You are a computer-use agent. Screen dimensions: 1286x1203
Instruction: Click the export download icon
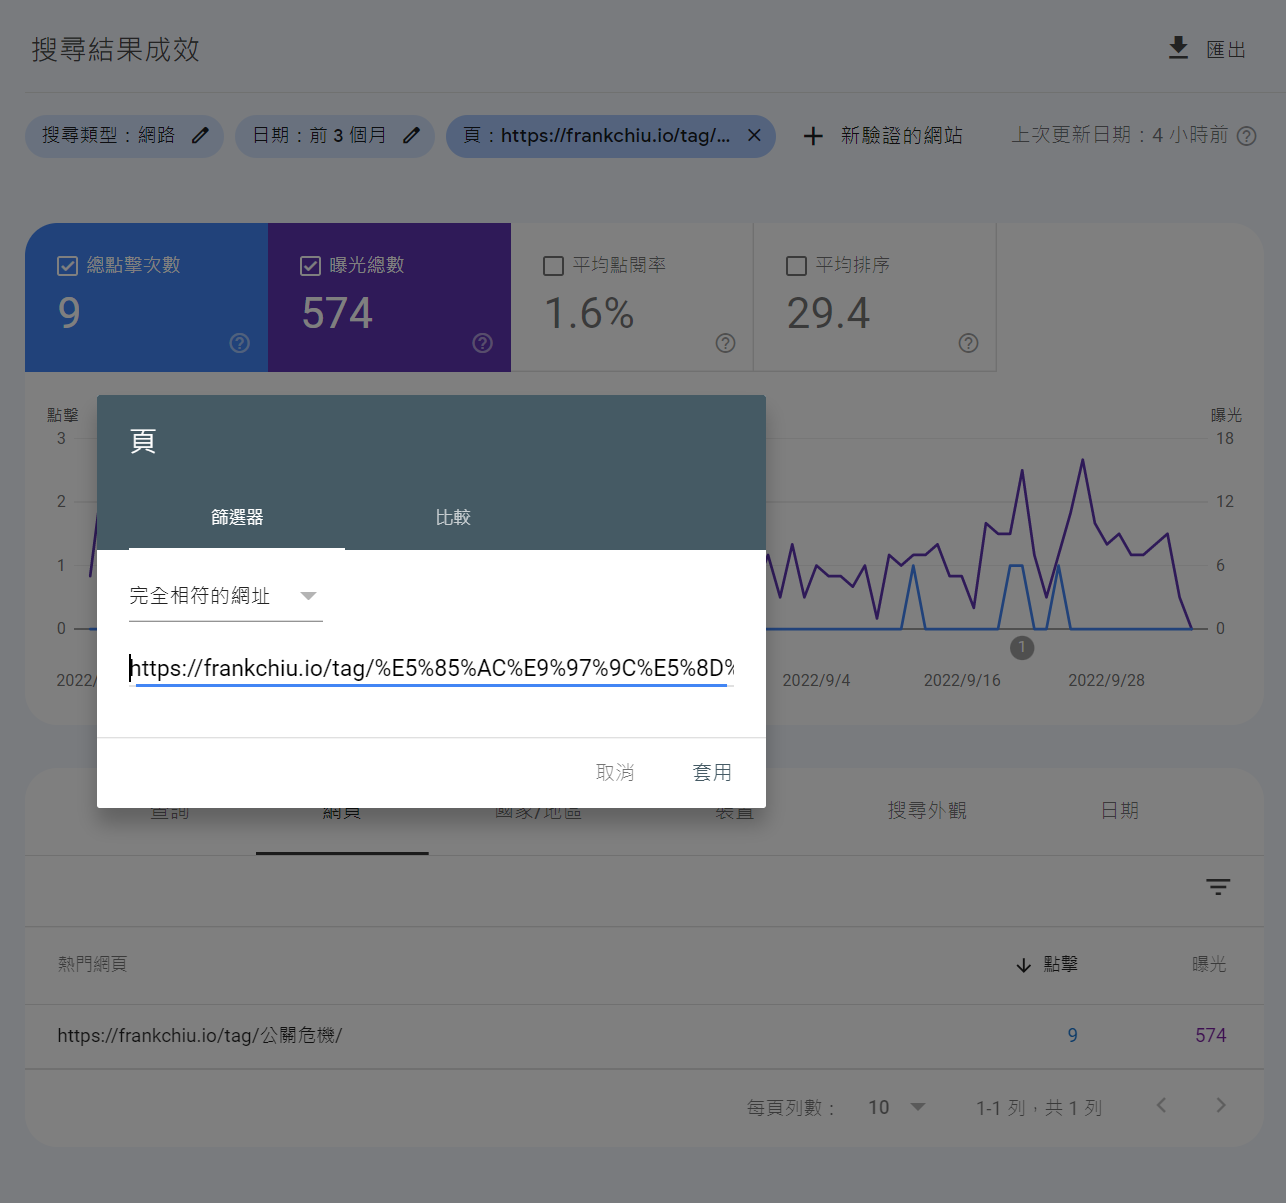(1178, 48)
